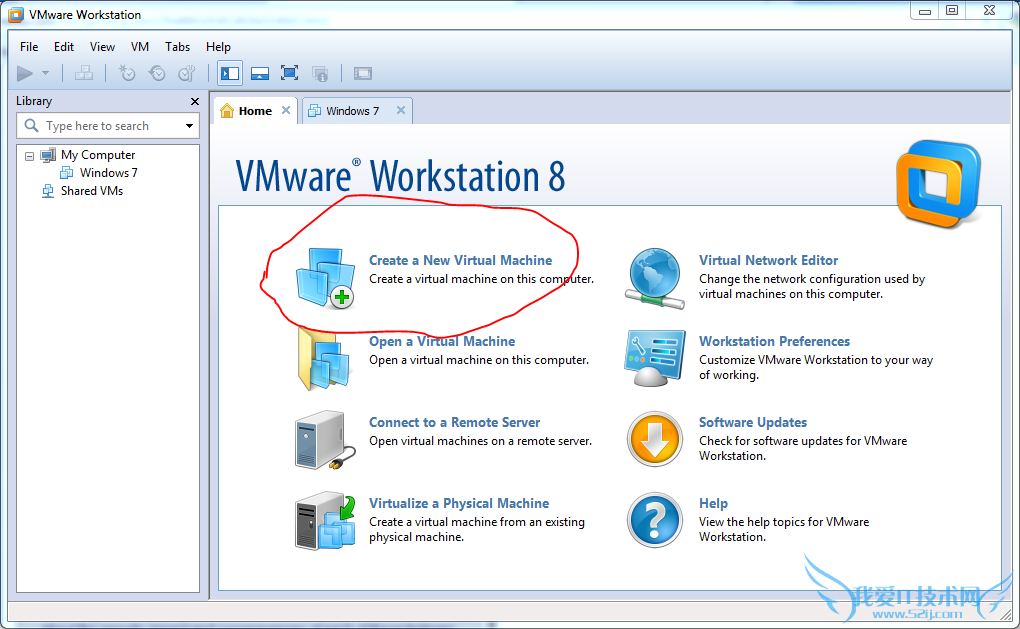The image size is (1020, 629).
Task: Click the Open a Virtual Machine folder icon
Action: (x=325, y=358)
